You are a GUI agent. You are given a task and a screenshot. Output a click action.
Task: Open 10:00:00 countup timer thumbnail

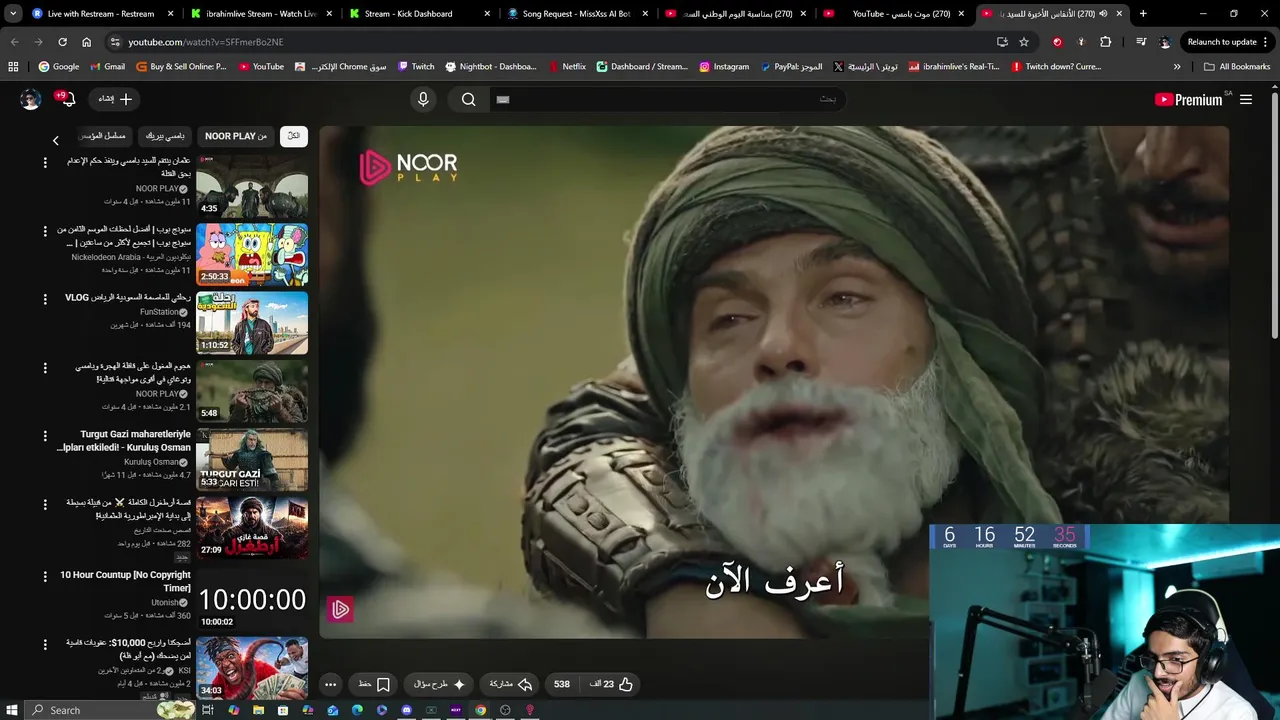252,599
